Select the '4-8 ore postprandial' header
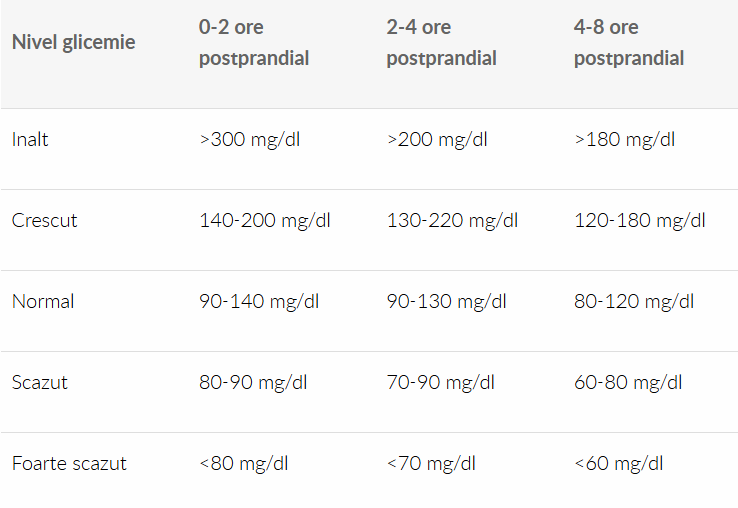This screenshot has width=738, height=508. pos(628,43)
